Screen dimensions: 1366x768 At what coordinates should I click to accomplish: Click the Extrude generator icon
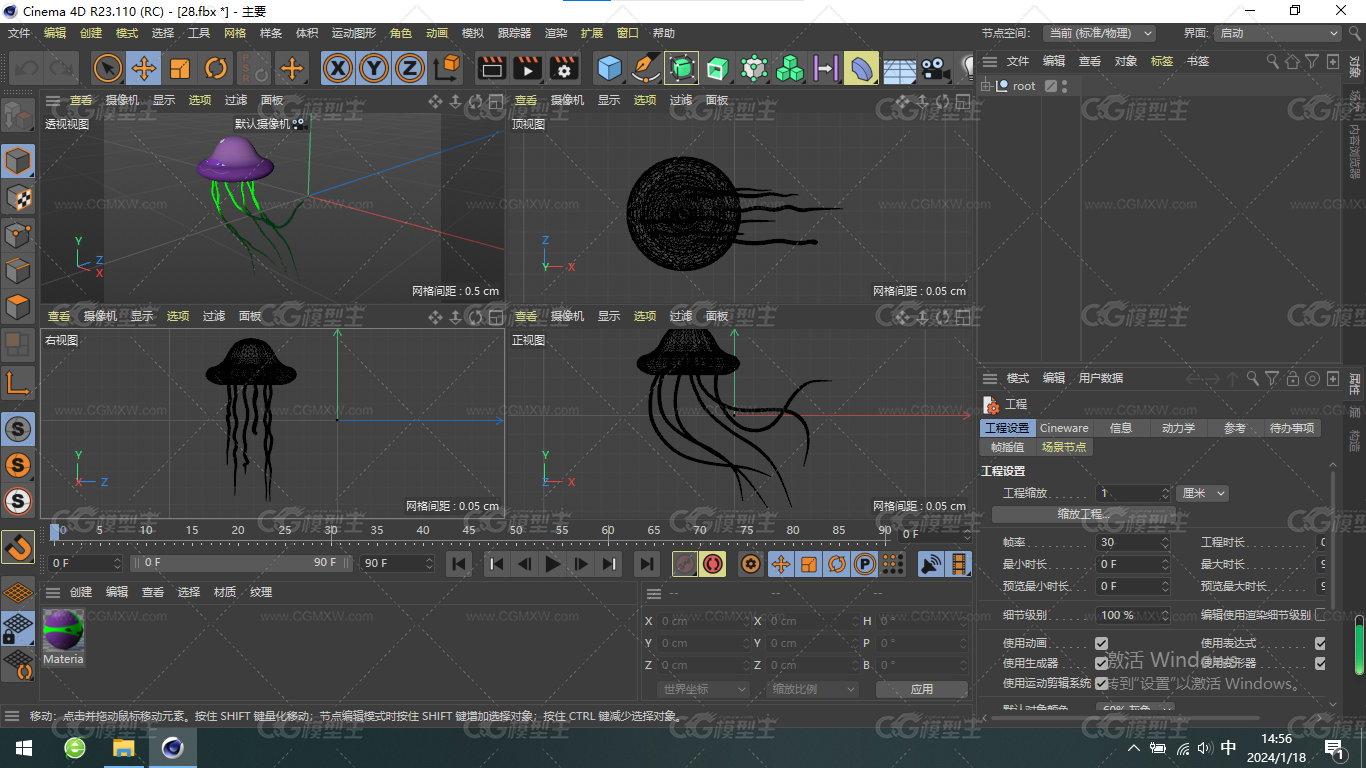click(718, 68)
